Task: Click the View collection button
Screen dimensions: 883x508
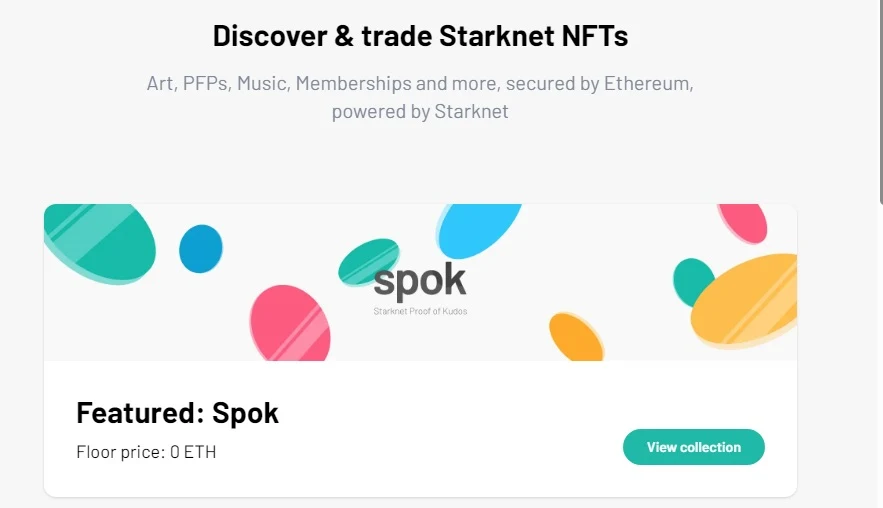Action: click(x=693, y=447)
